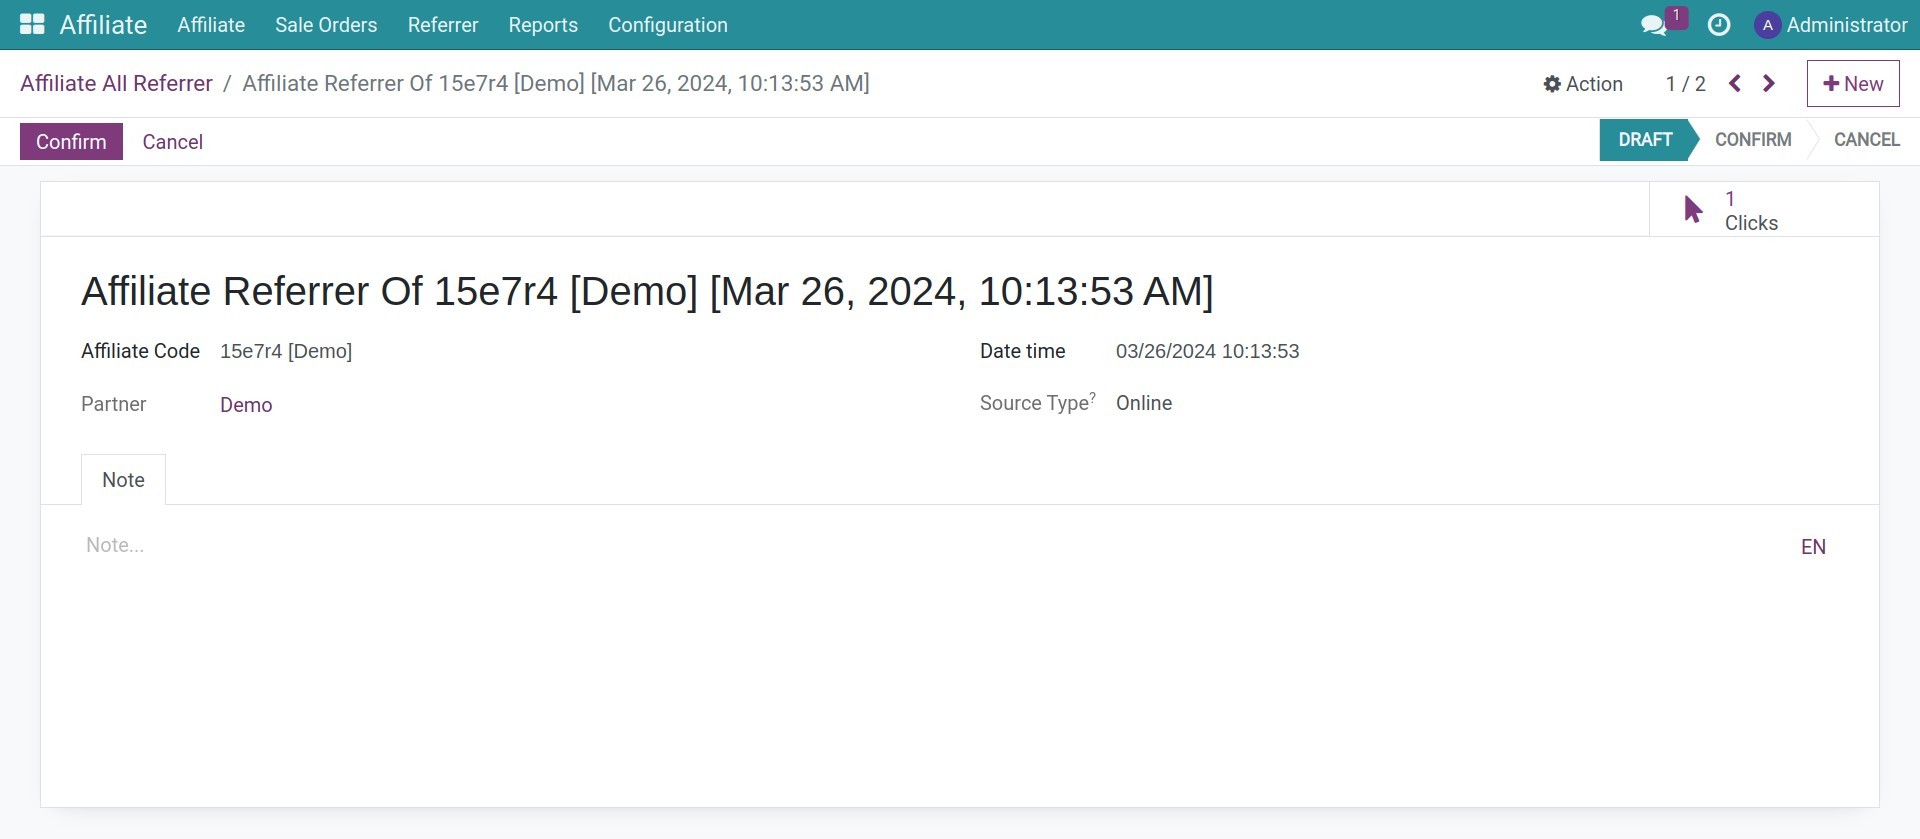Click the DRAFT status stage

click(1645, 140)
